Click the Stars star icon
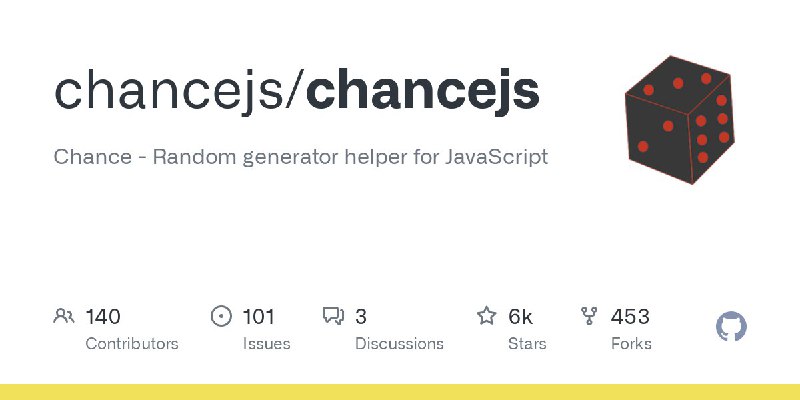Image resolution: width=800 pixels, height=400 pixels. (x=487, y=316)
